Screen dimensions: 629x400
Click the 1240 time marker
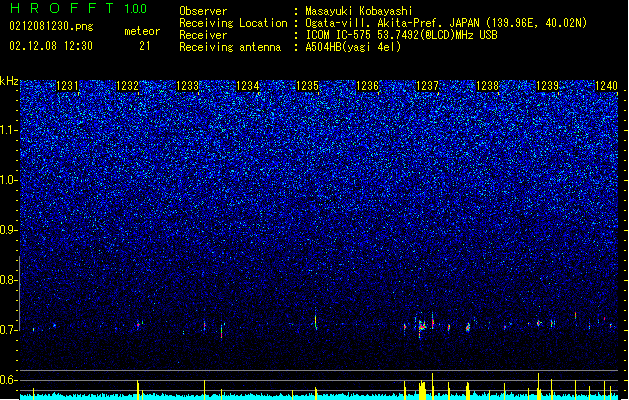607,86
